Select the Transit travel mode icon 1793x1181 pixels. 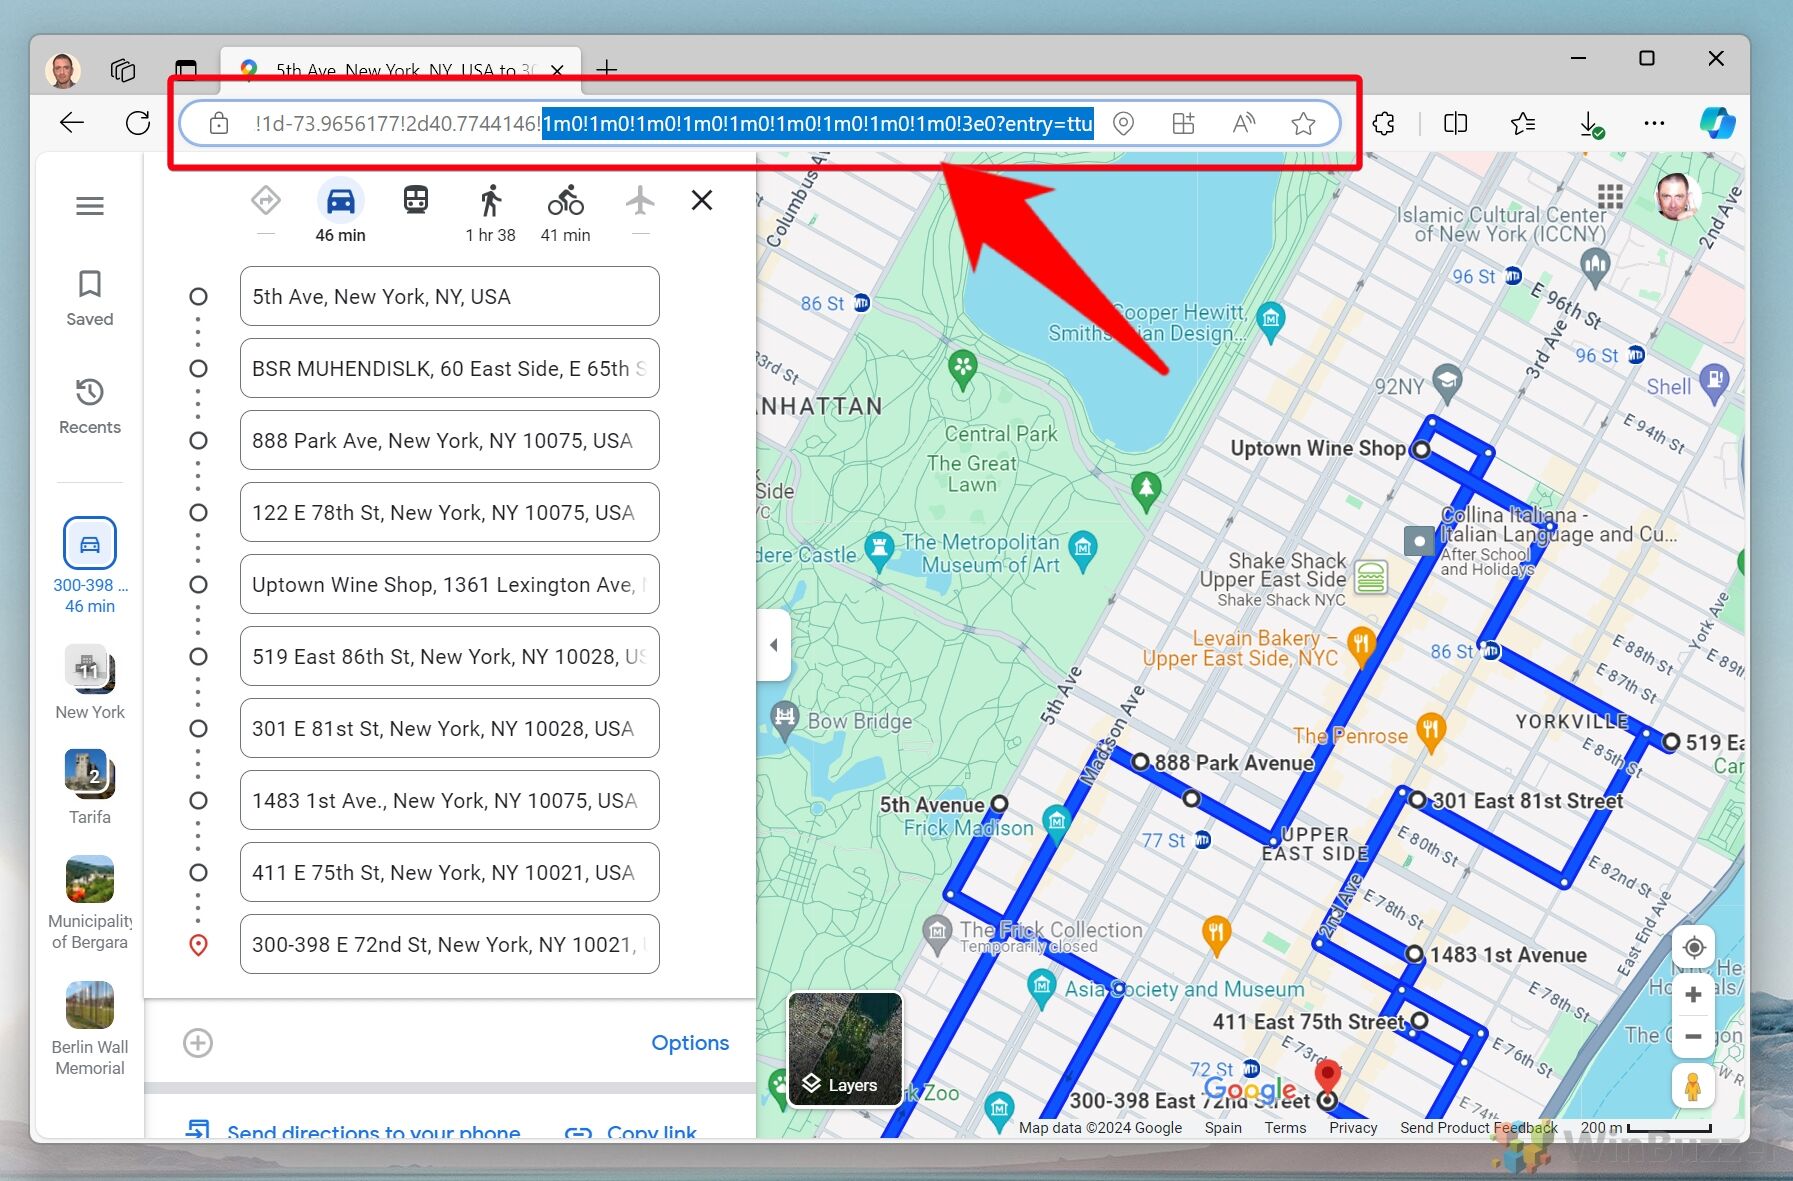pos(415,201)
